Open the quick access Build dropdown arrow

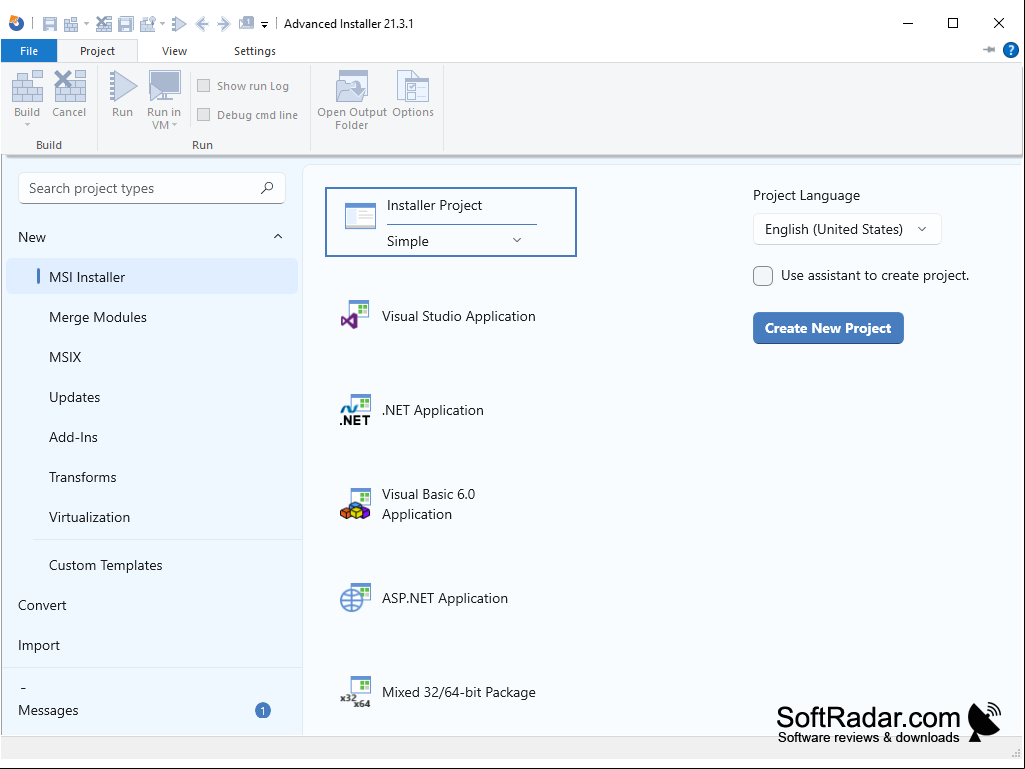pos(86,24)
